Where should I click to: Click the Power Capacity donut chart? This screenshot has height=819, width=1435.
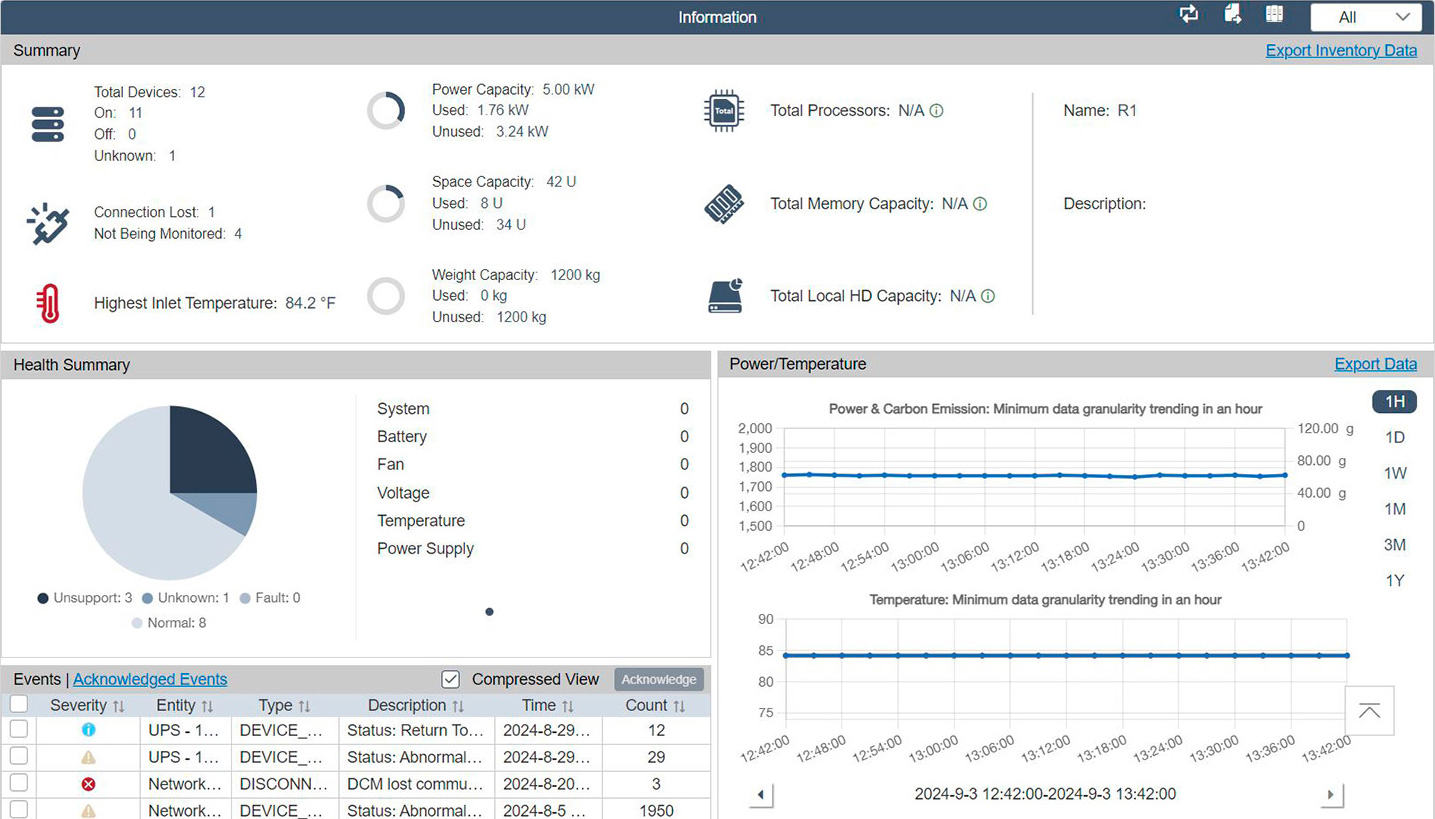point(386,110)
